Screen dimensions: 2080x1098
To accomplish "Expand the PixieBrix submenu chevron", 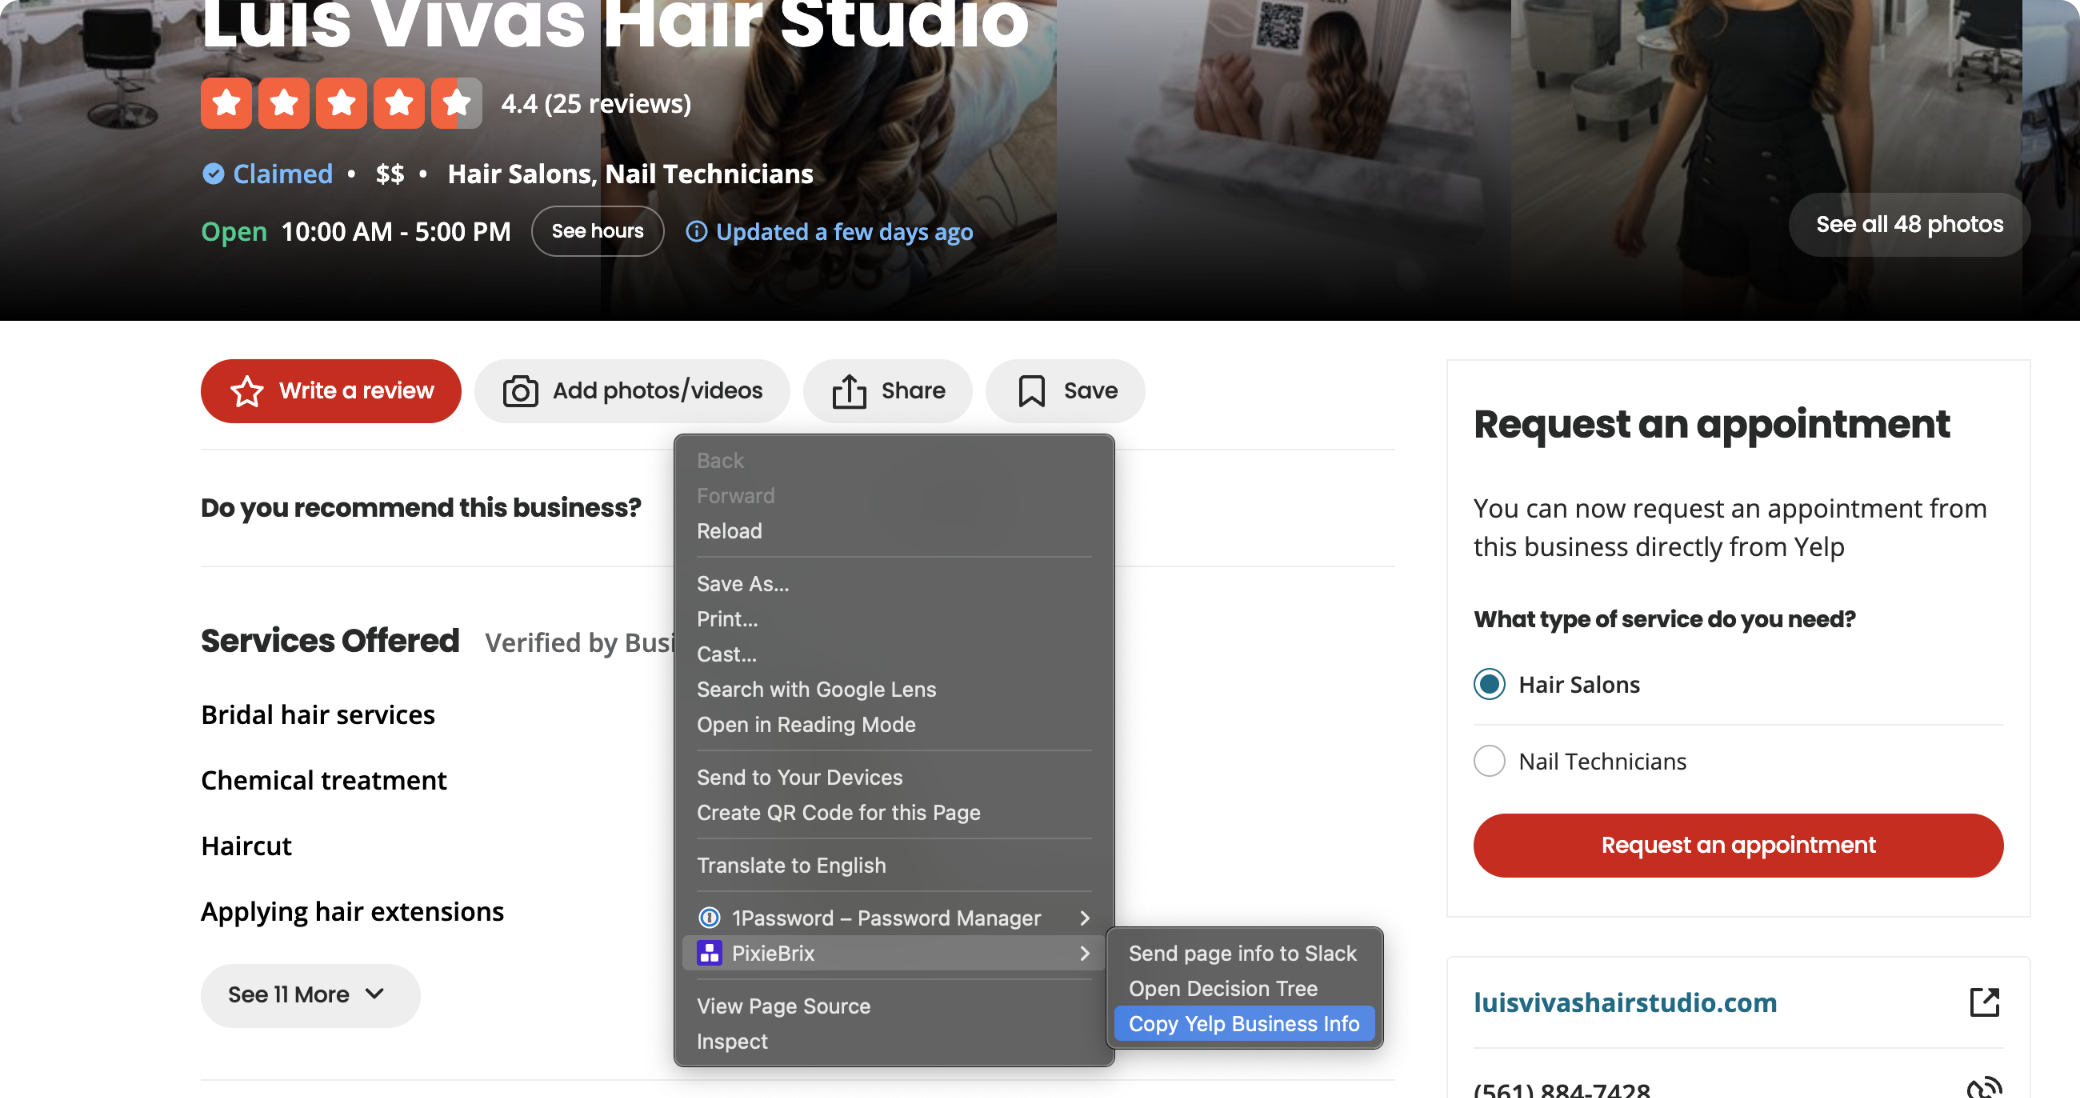I will (1085, 953).
